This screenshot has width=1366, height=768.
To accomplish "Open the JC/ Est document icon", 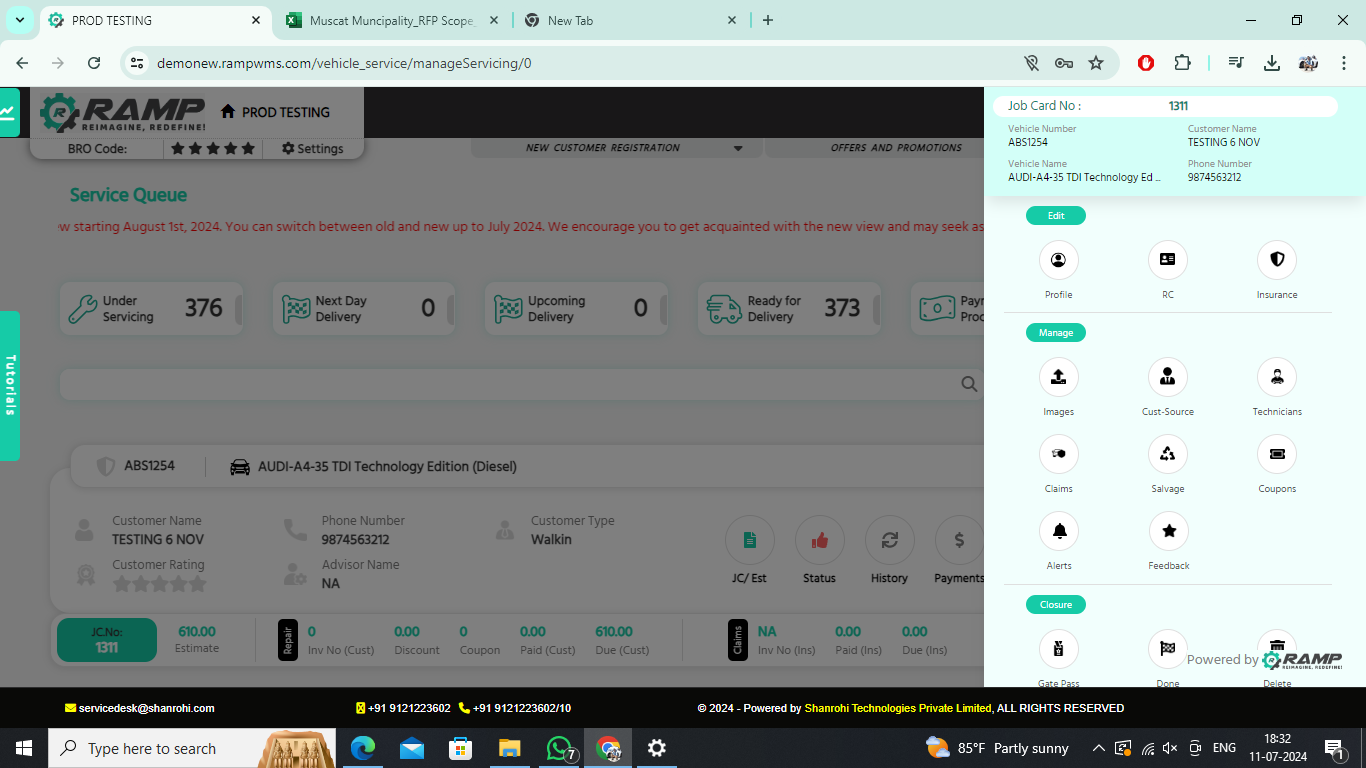I will [749, 542].
